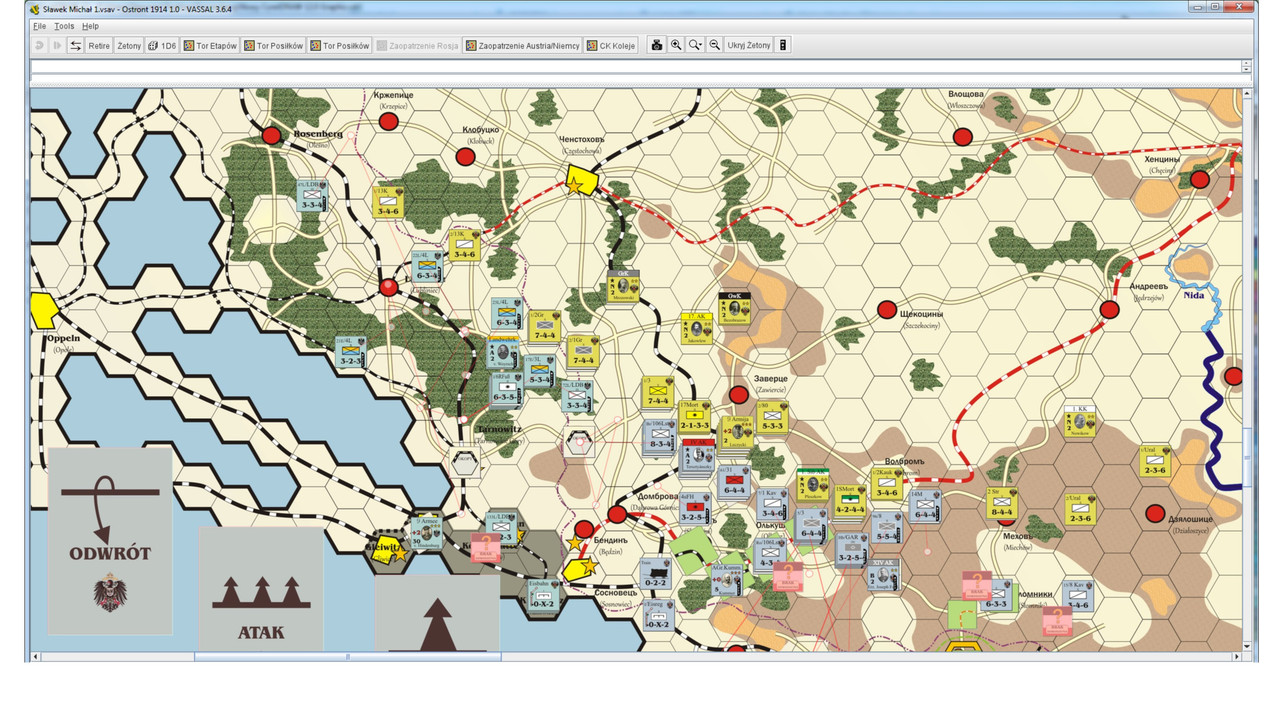Image resolution: width=1280 pixels, height=716 pixels.
Task: Select the 11/8 Kav 3-4-6 counter
Action: point(1076,594)
